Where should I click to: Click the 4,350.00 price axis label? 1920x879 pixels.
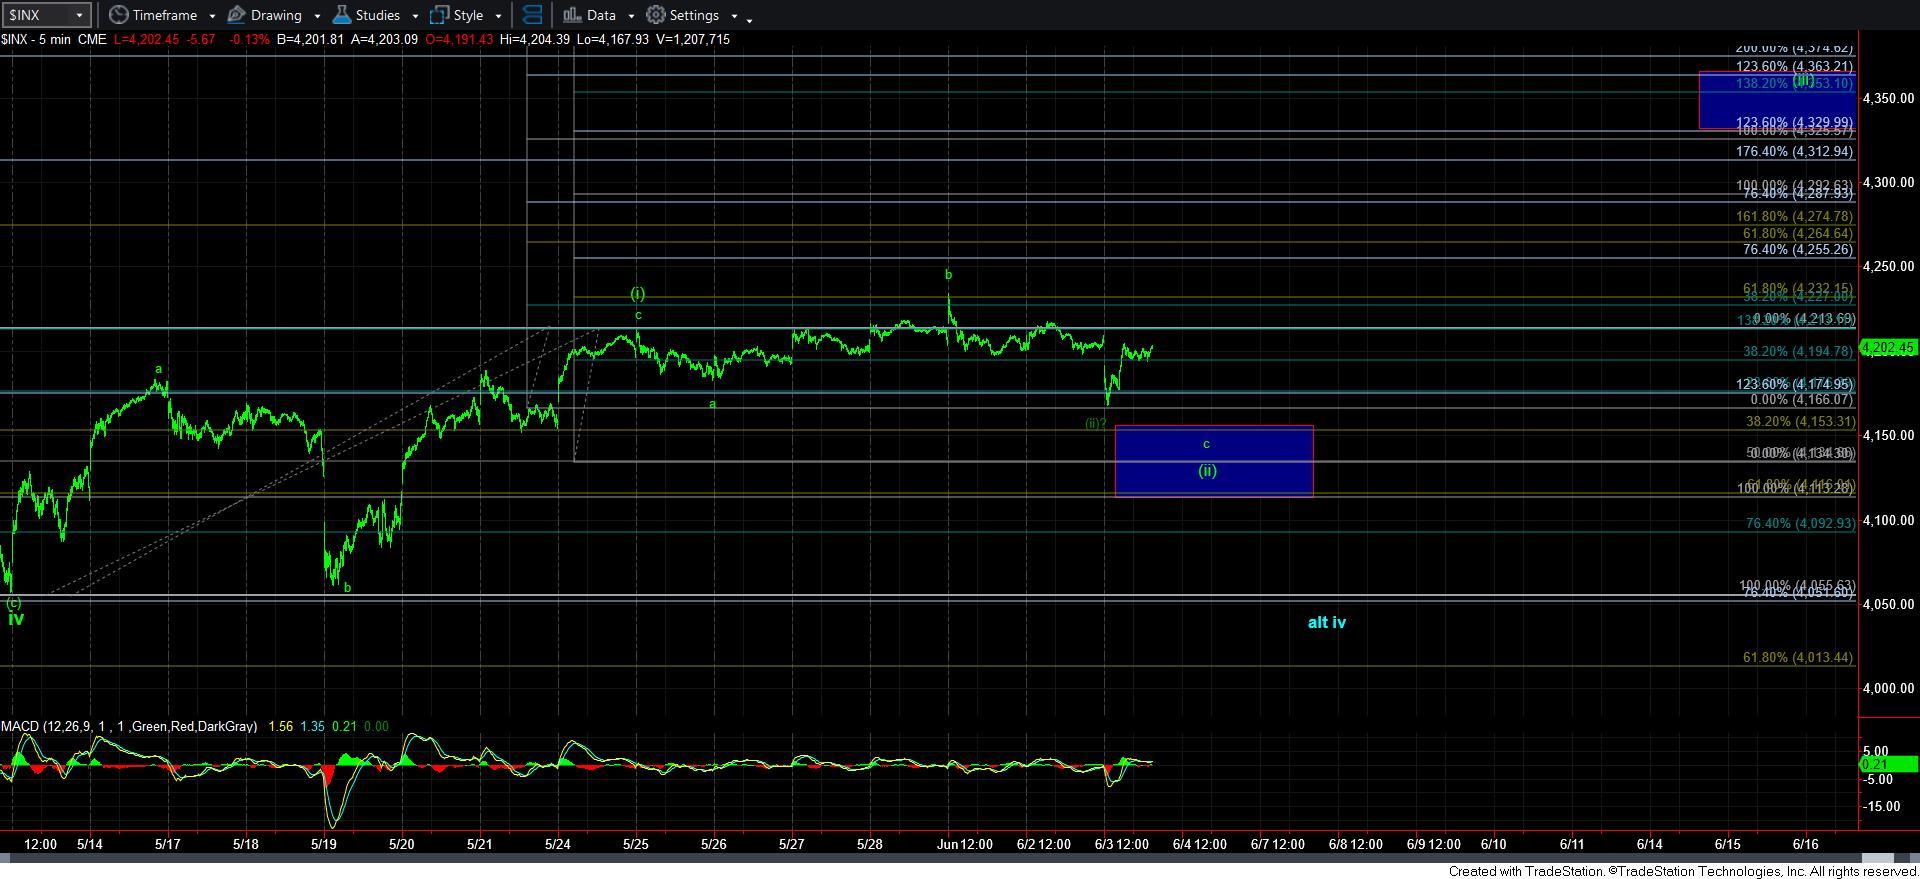tap(1888, 98)
